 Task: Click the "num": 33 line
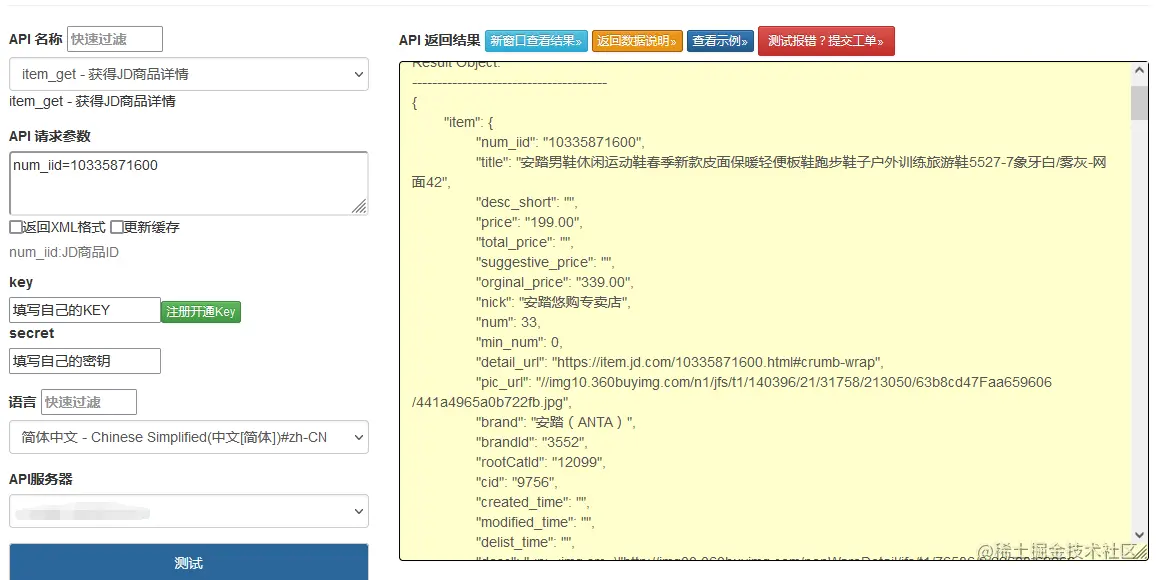(x=508, y=322)
